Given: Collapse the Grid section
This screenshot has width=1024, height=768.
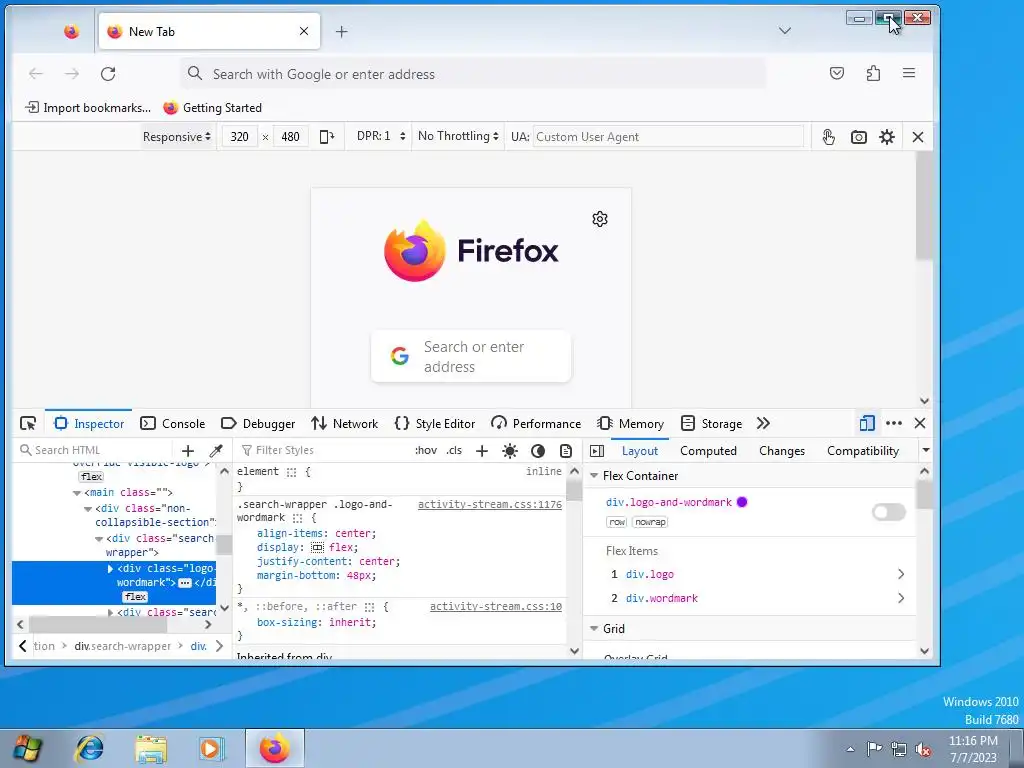Looking at the screenshot, I should tap(594, 628).
